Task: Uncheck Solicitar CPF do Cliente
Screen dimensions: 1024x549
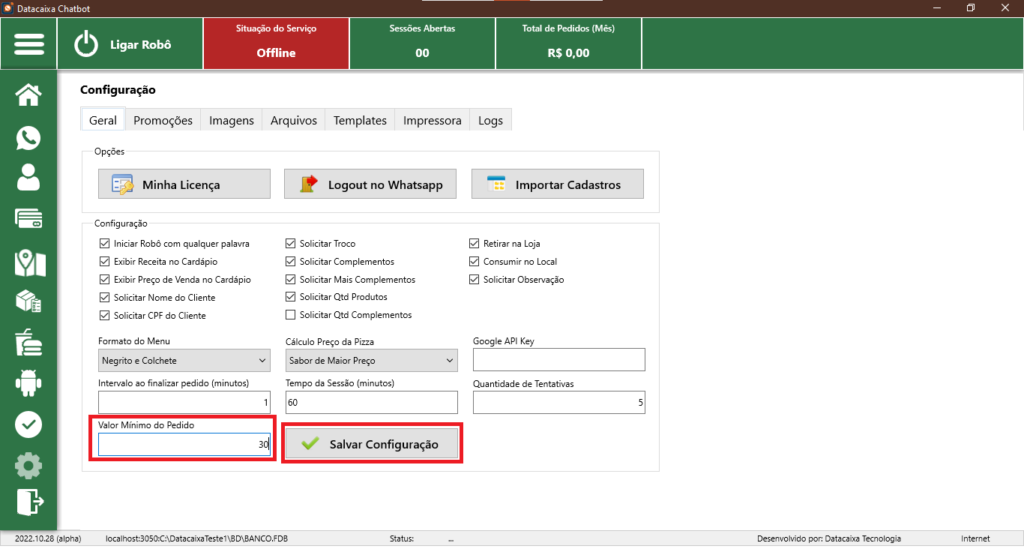Action: tap(105, 315)
